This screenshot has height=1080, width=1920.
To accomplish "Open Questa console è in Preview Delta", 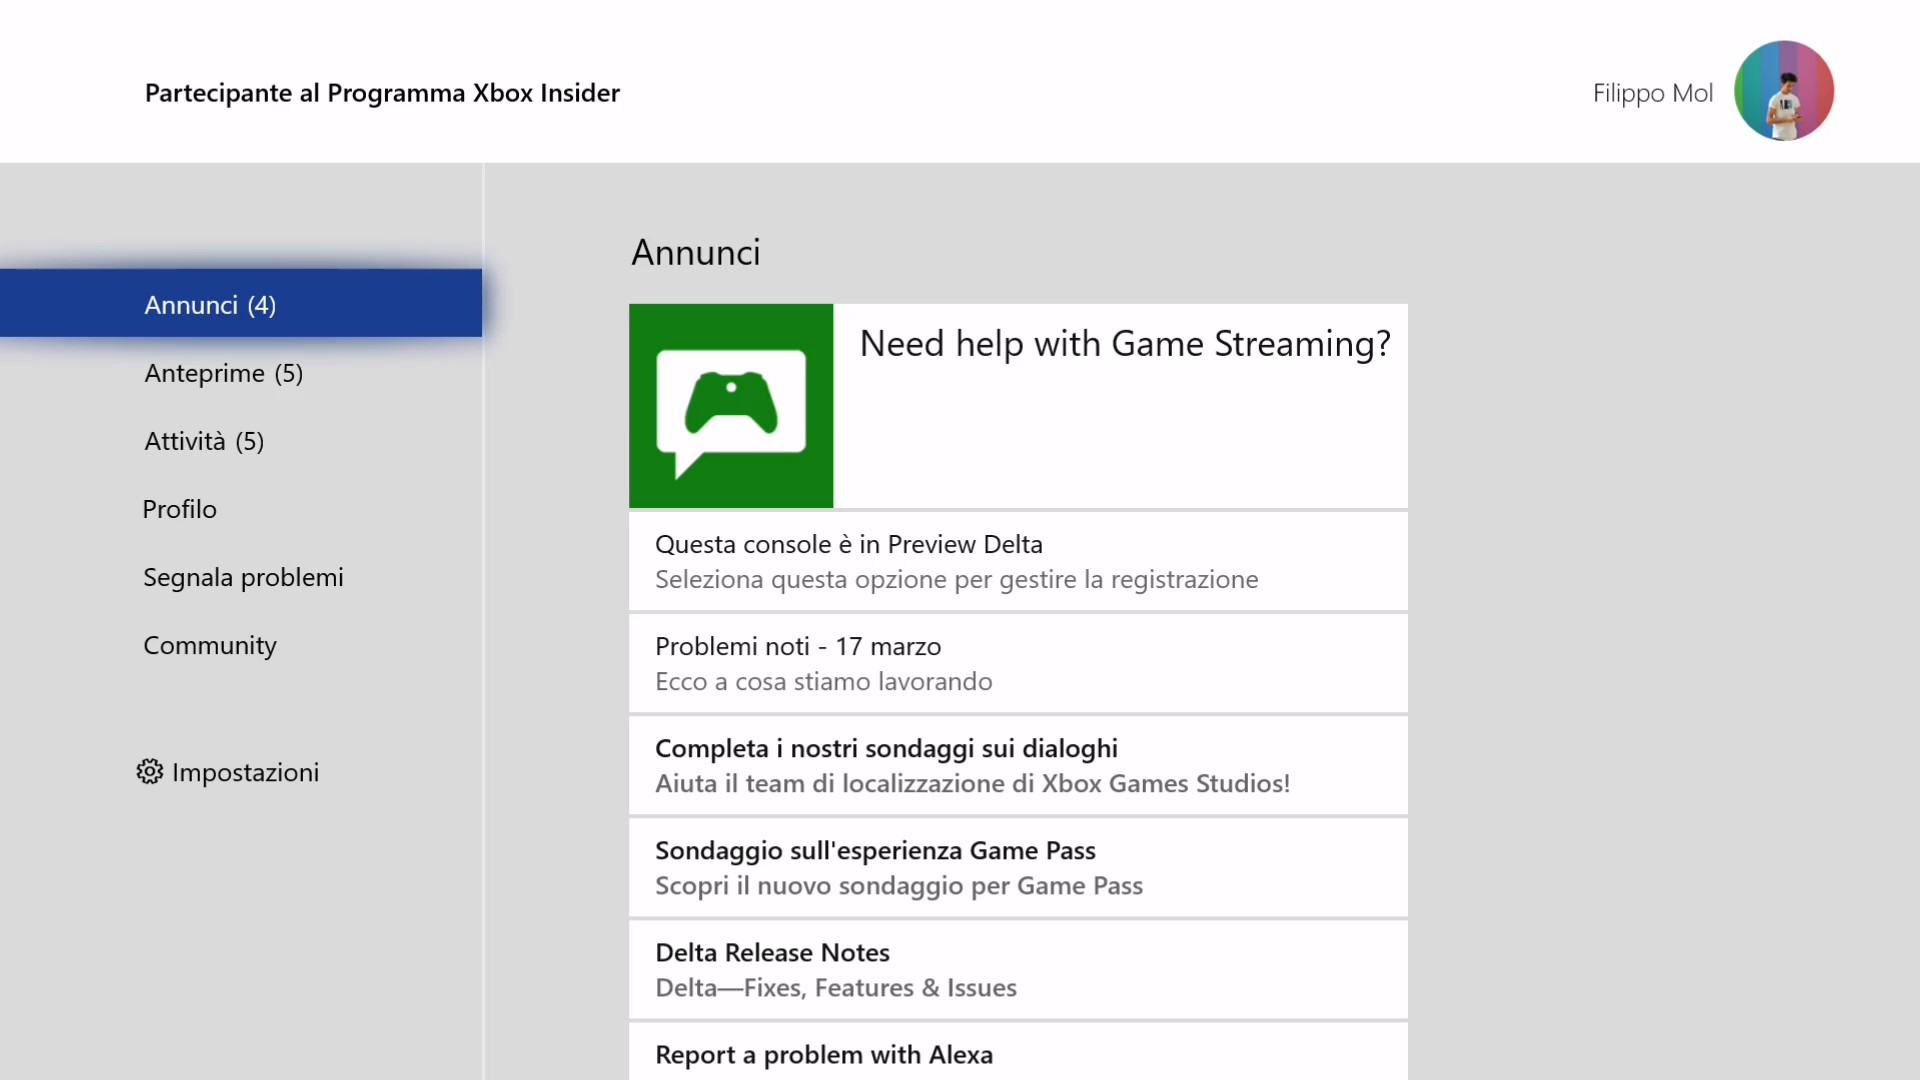I will coord(1018,561).
